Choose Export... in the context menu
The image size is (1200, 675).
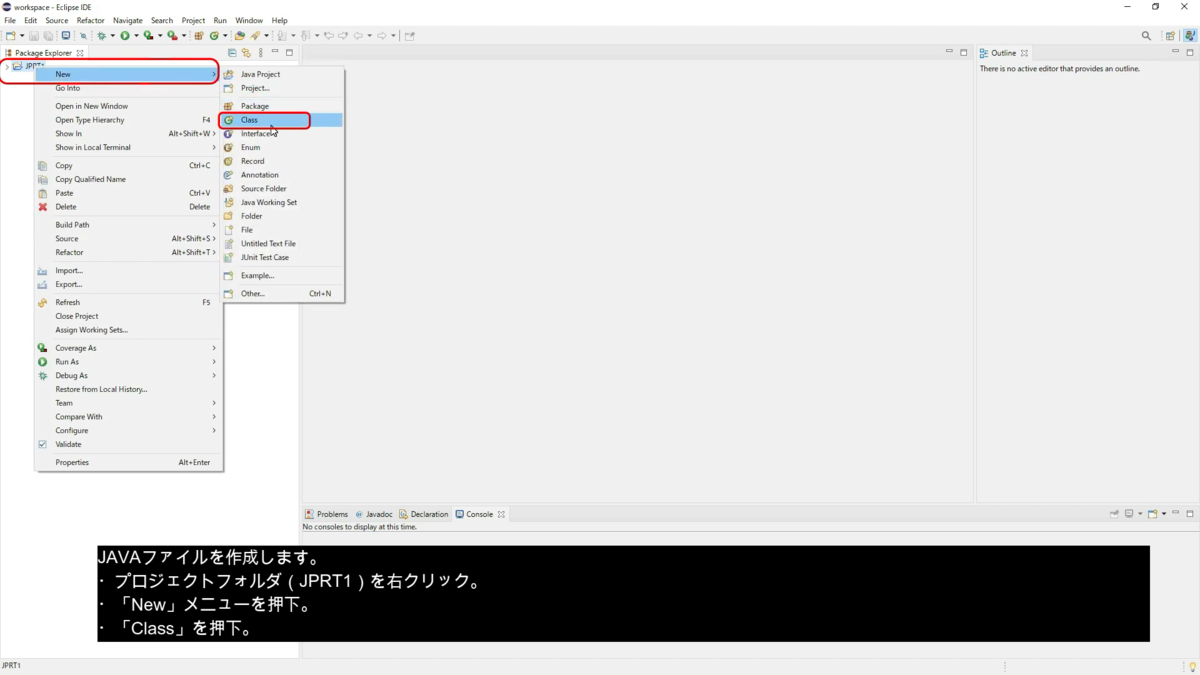point(129,284)
